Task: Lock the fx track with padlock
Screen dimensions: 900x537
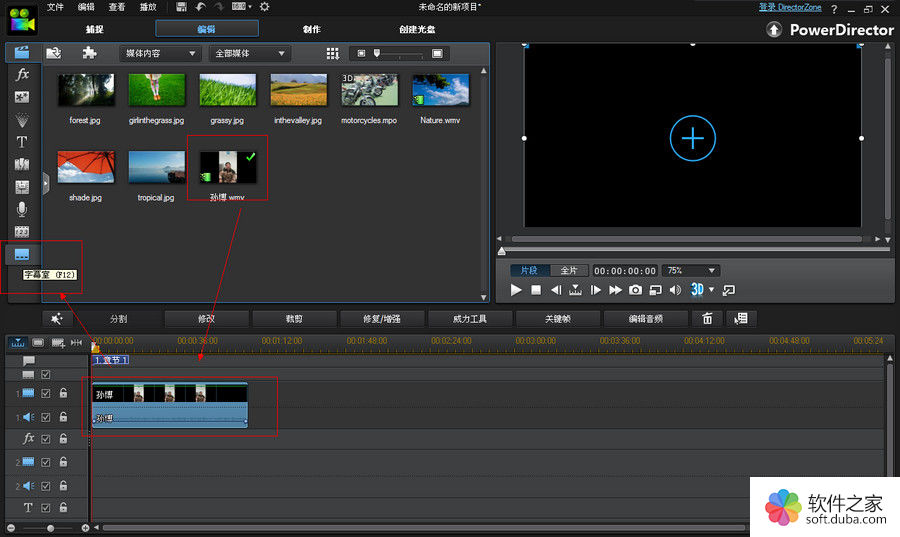Action: [x=64, y=438]
